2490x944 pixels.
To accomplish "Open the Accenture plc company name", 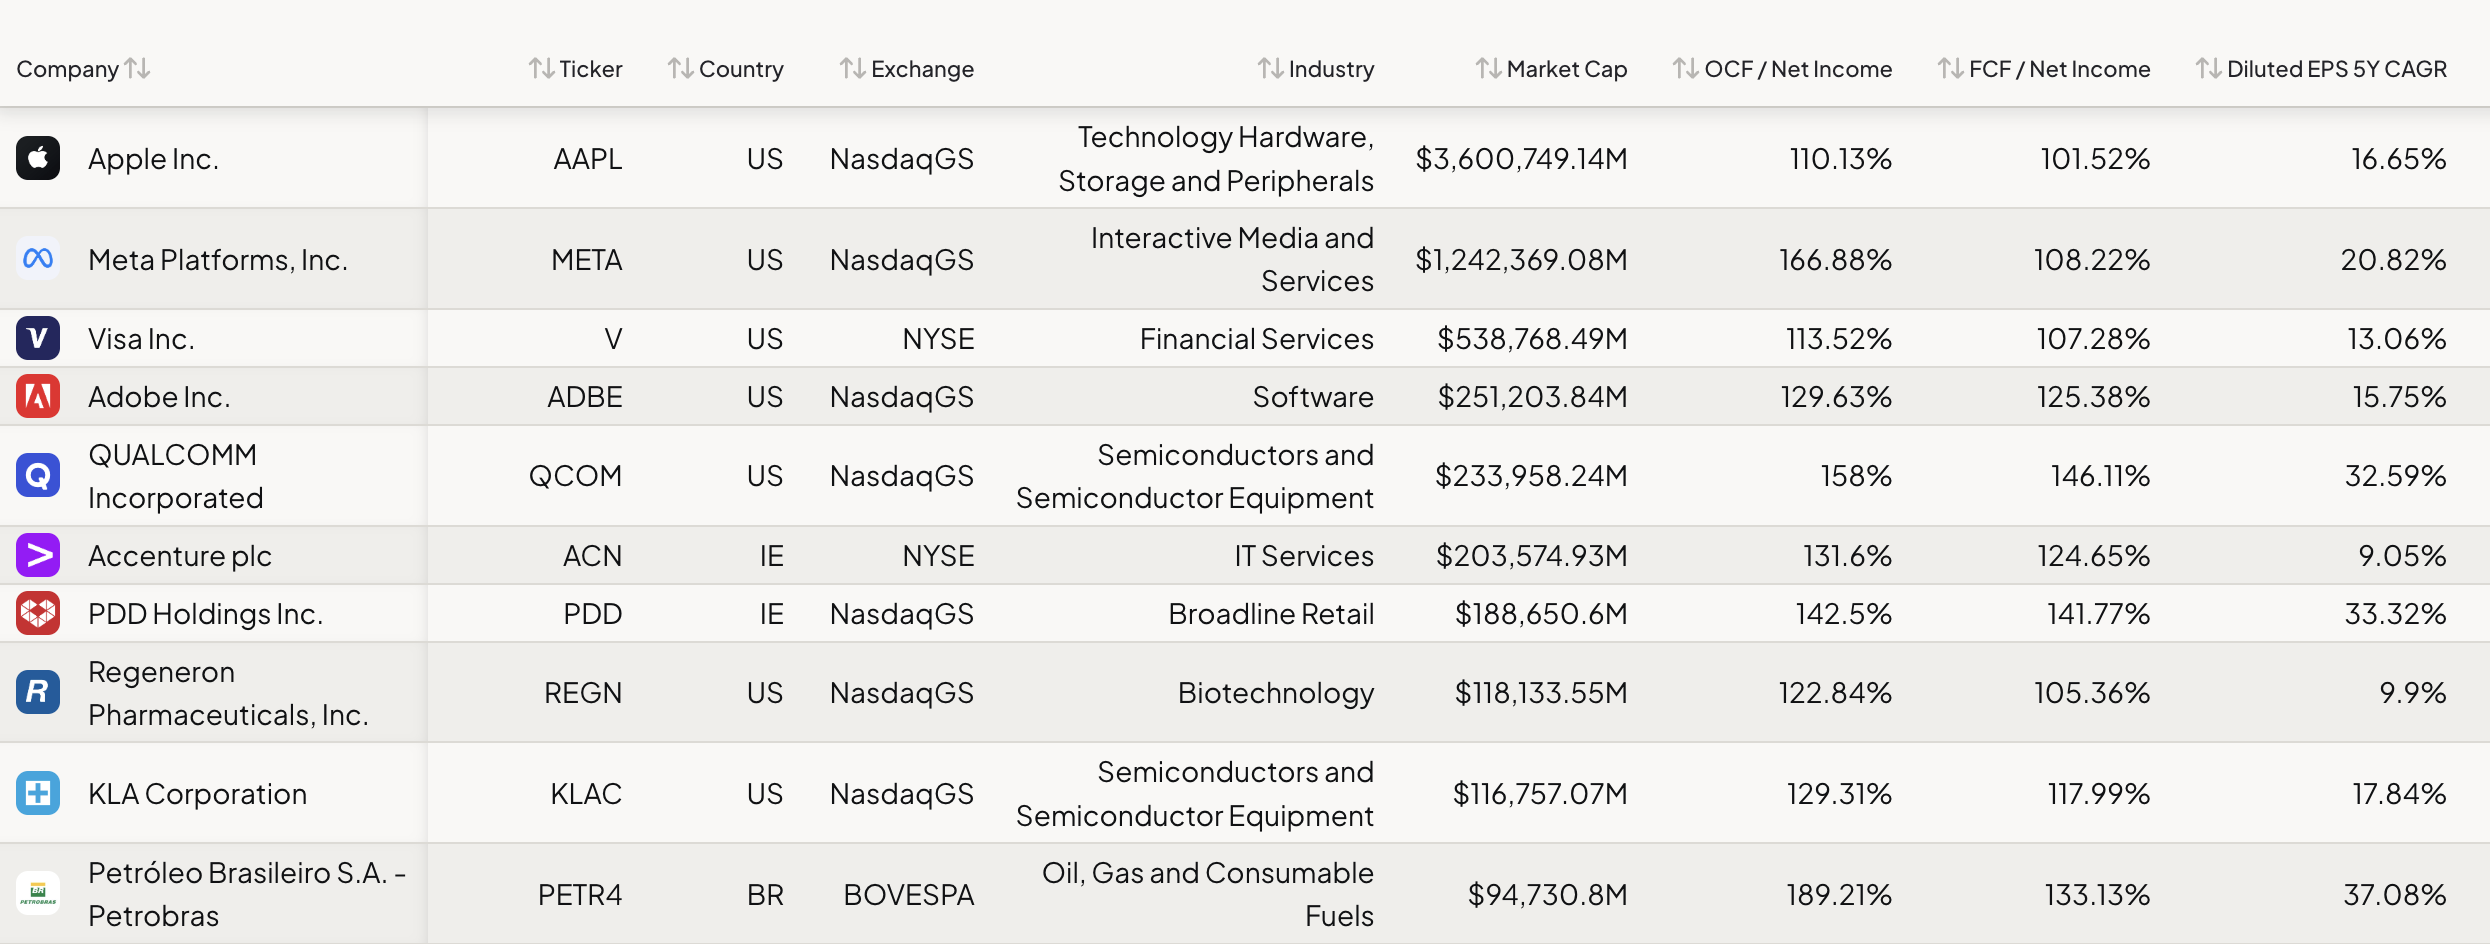I will (x=180, y=556).
